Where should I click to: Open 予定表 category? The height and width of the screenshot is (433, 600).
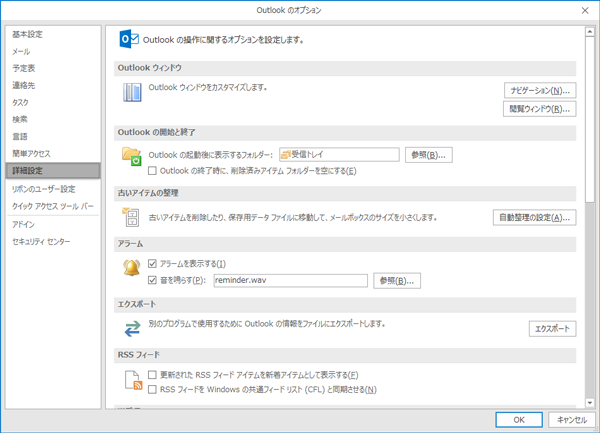(53, 68)
